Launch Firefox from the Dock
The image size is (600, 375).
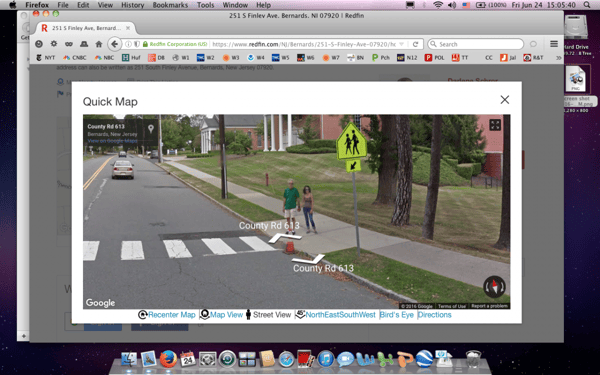pos(168,359)
